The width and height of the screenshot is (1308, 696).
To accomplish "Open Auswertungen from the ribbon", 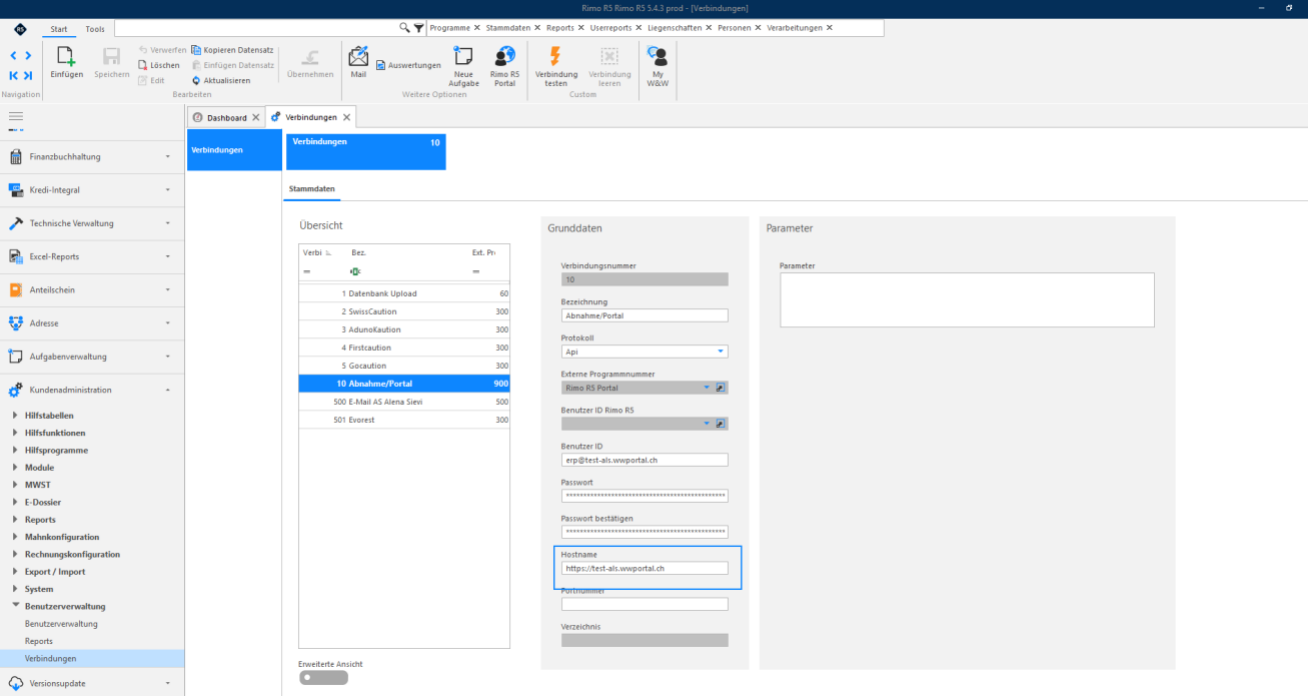I will [408, 65].
